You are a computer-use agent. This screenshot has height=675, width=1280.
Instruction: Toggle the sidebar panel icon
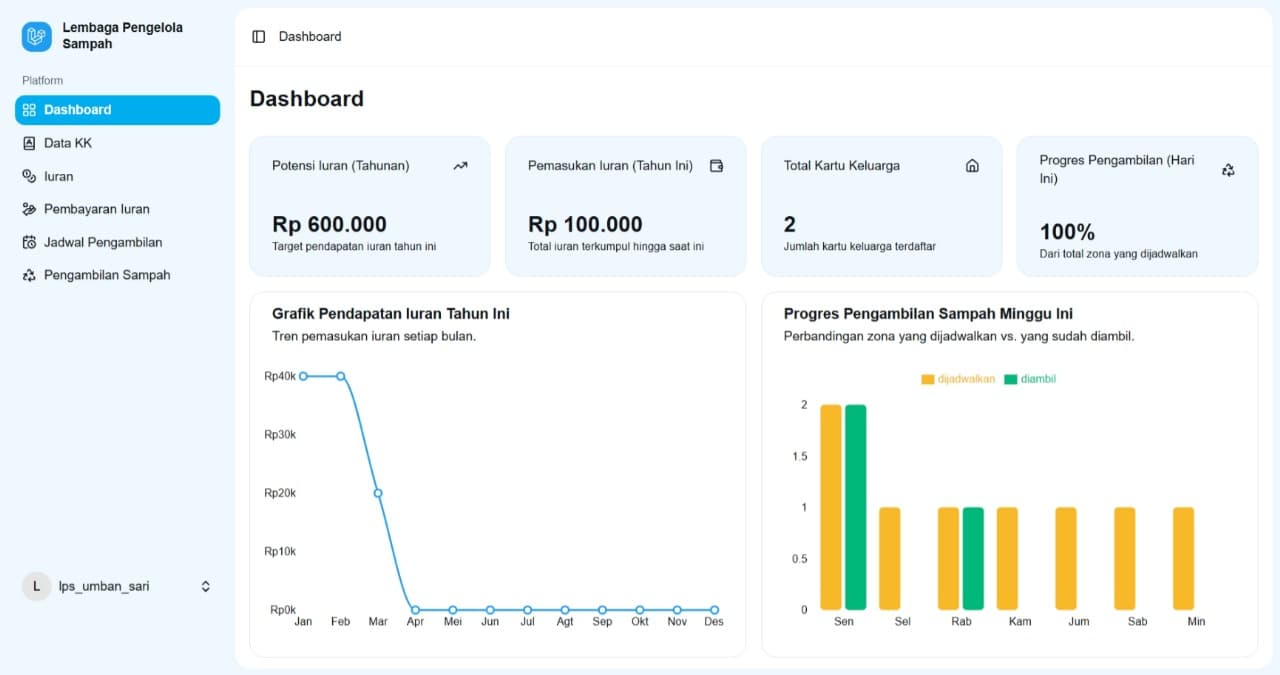pos(259,36)
